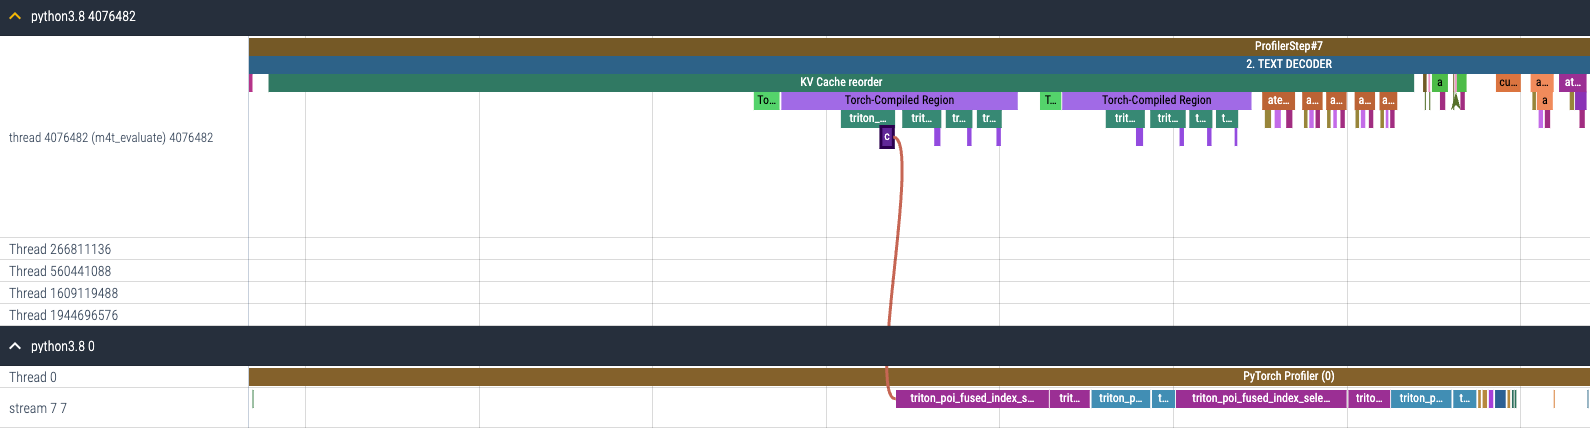Image resolution: width=1590 pixels, height=437 pixels.
Task: Collapse the python3.8 0 process section
Action: click(x=14, y=347)
